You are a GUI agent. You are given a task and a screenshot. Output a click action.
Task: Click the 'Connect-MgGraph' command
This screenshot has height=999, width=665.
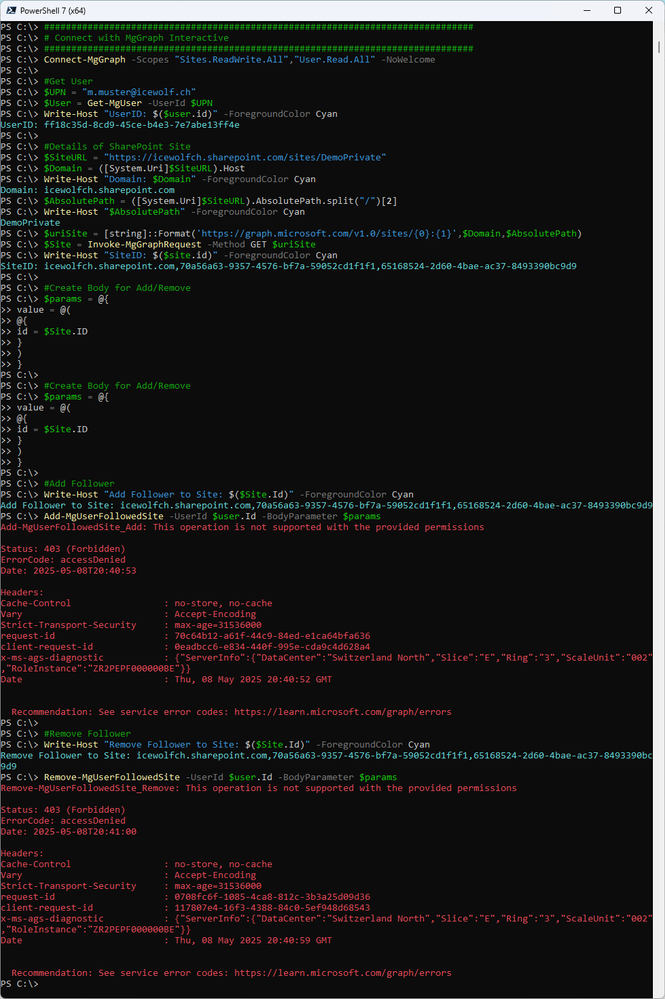coord(85,60)
